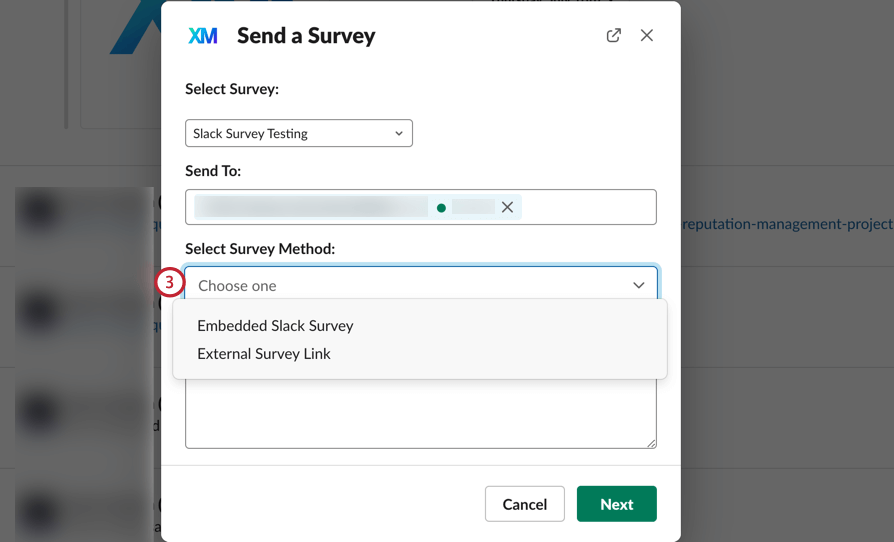The image size is (894, 542).
Task: Choose the External Survey Link option
Action: (x=264, y=354)
